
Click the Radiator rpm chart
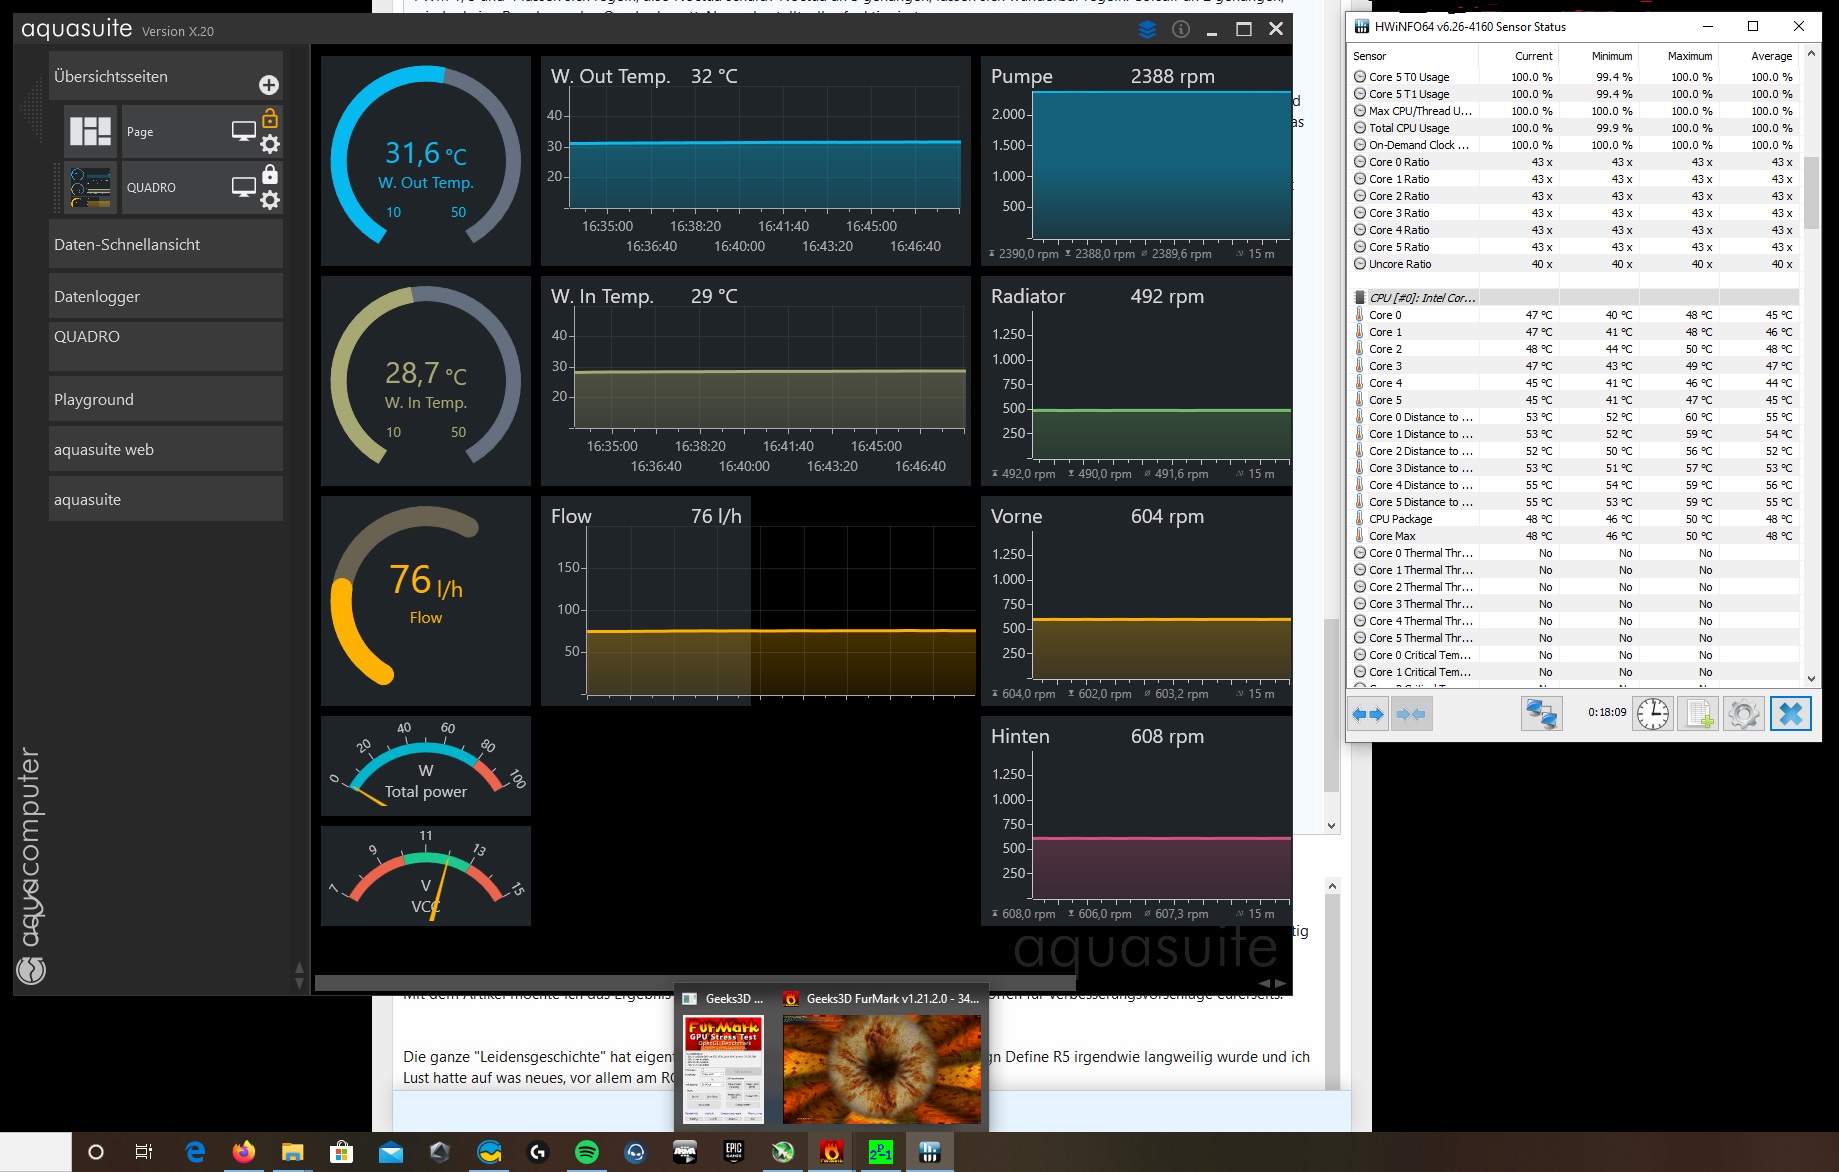pyautogui.click(x=1136, y=380)
